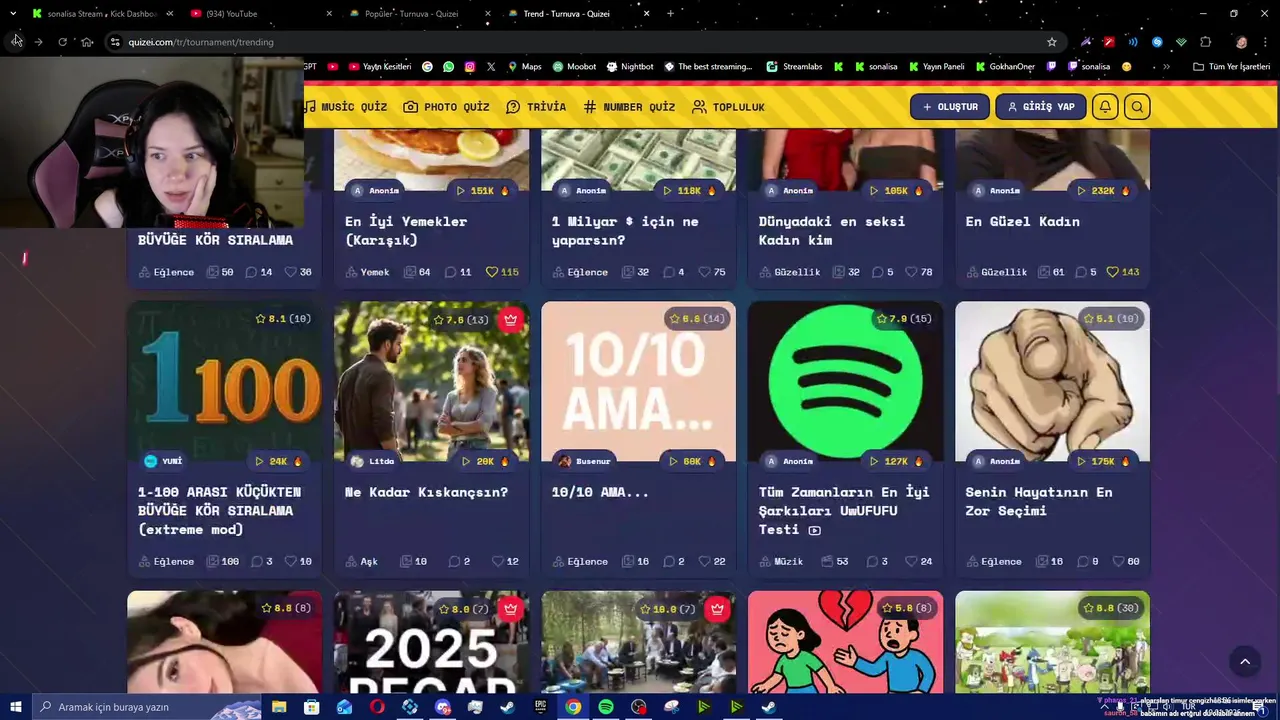
Task: Open notifications bell icon
Action: click(1105, 107)
